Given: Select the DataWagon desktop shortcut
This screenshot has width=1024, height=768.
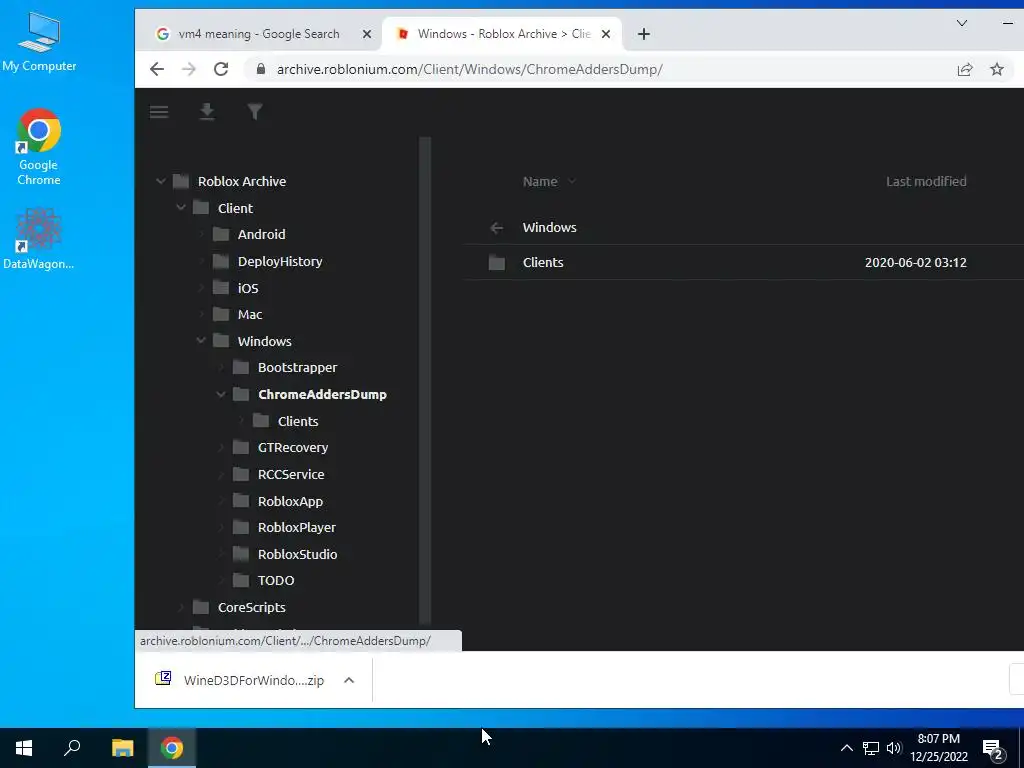Looking at the screenshot, I should coord(39,238).
